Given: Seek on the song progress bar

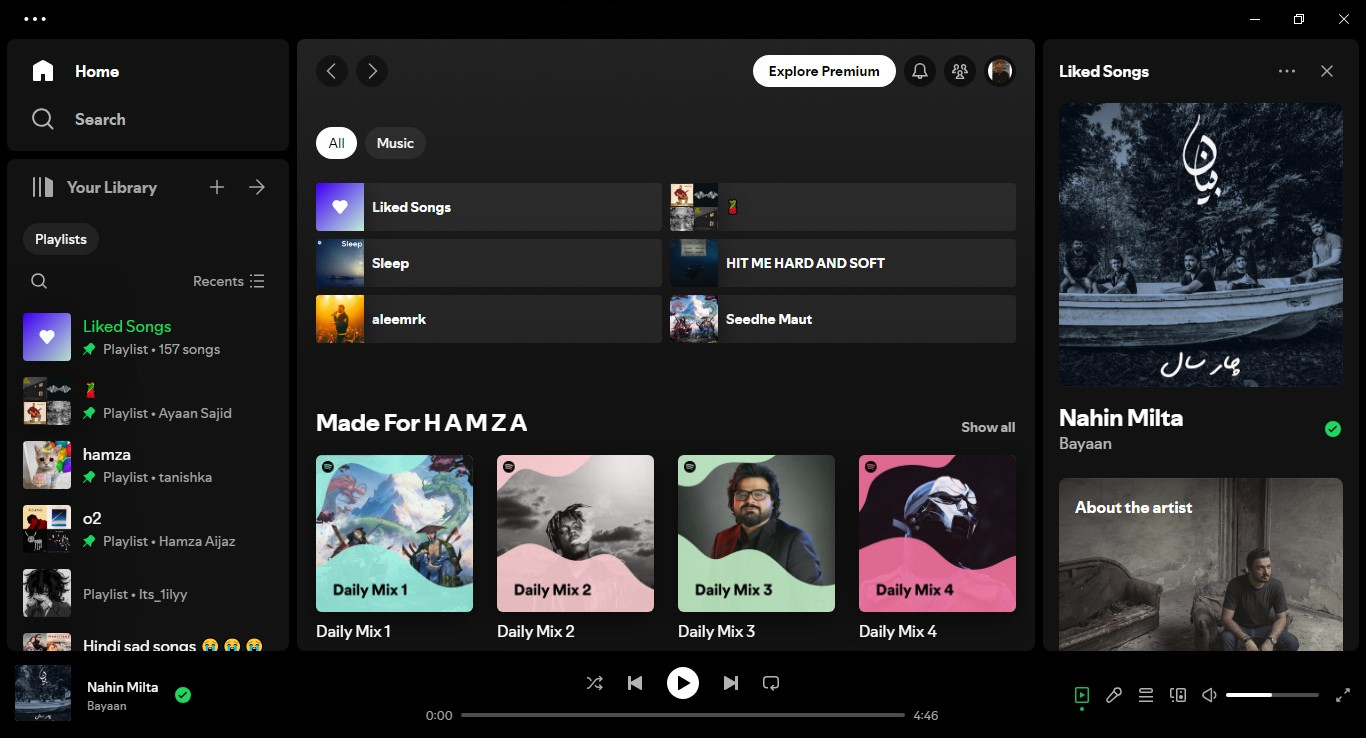Looking at the screenshot, I should click(683, 715).
